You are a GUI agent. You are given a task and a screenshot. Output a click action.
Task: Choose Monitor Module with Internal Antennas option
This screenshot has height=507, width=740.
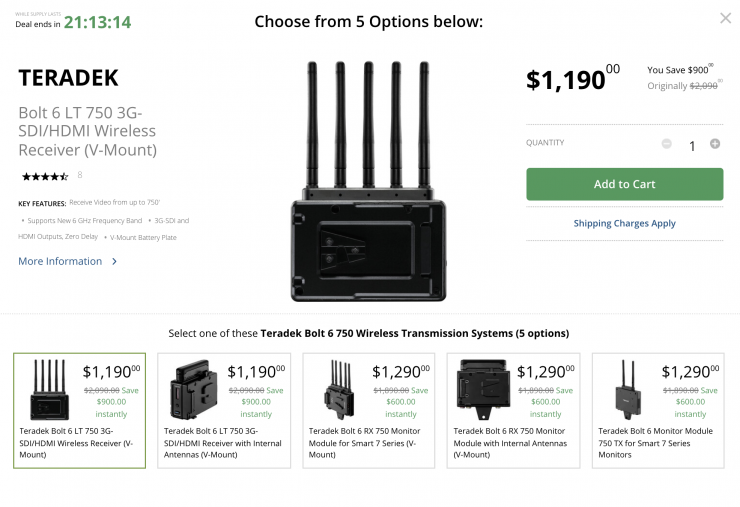(x=514, y=444)
